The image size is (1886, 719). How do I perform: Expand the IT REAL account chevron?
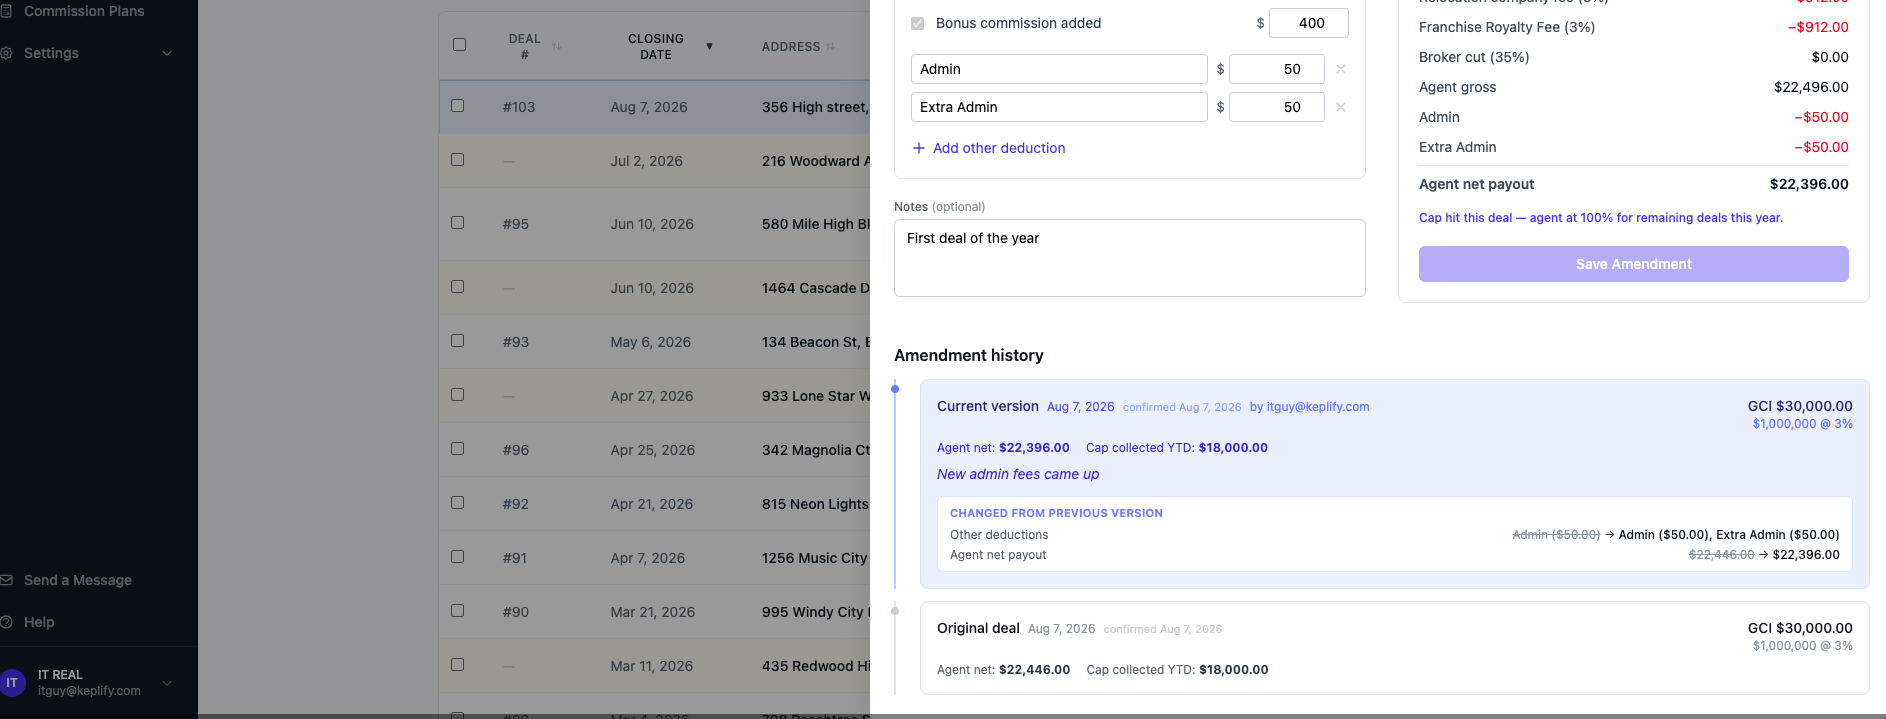click(167, 683)
